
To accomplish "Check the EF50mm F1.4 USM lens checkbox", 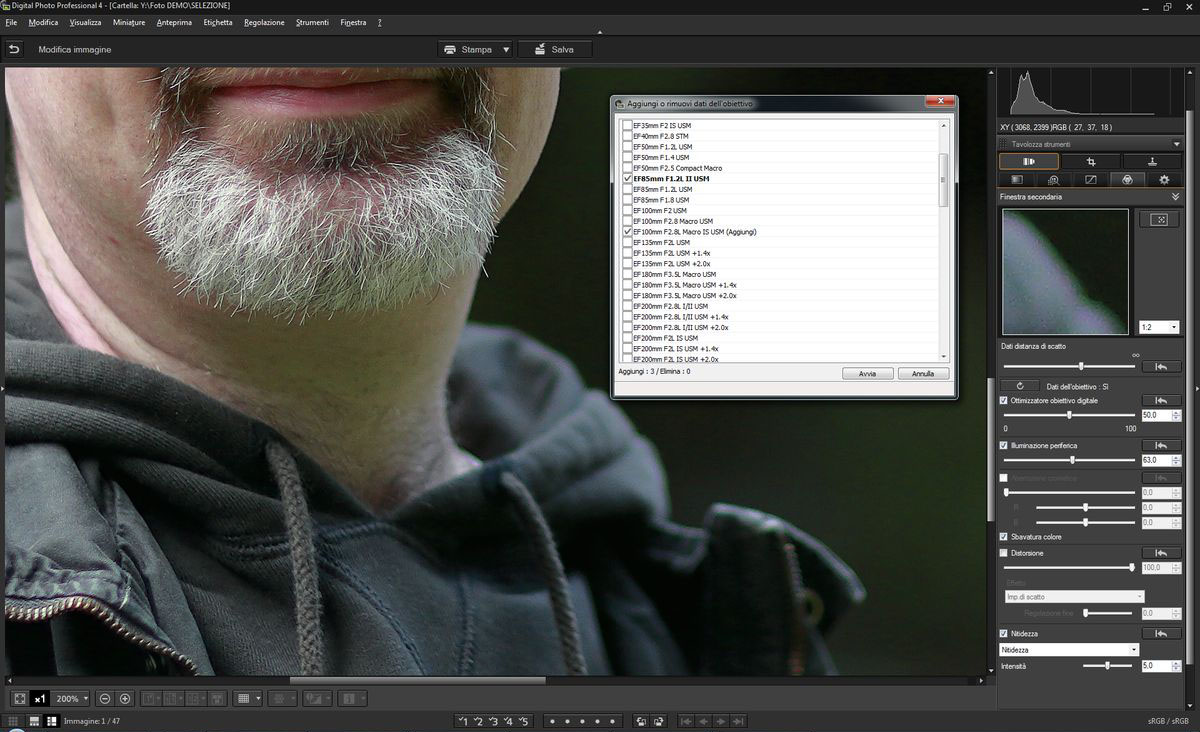I will [x=627, y=158].
